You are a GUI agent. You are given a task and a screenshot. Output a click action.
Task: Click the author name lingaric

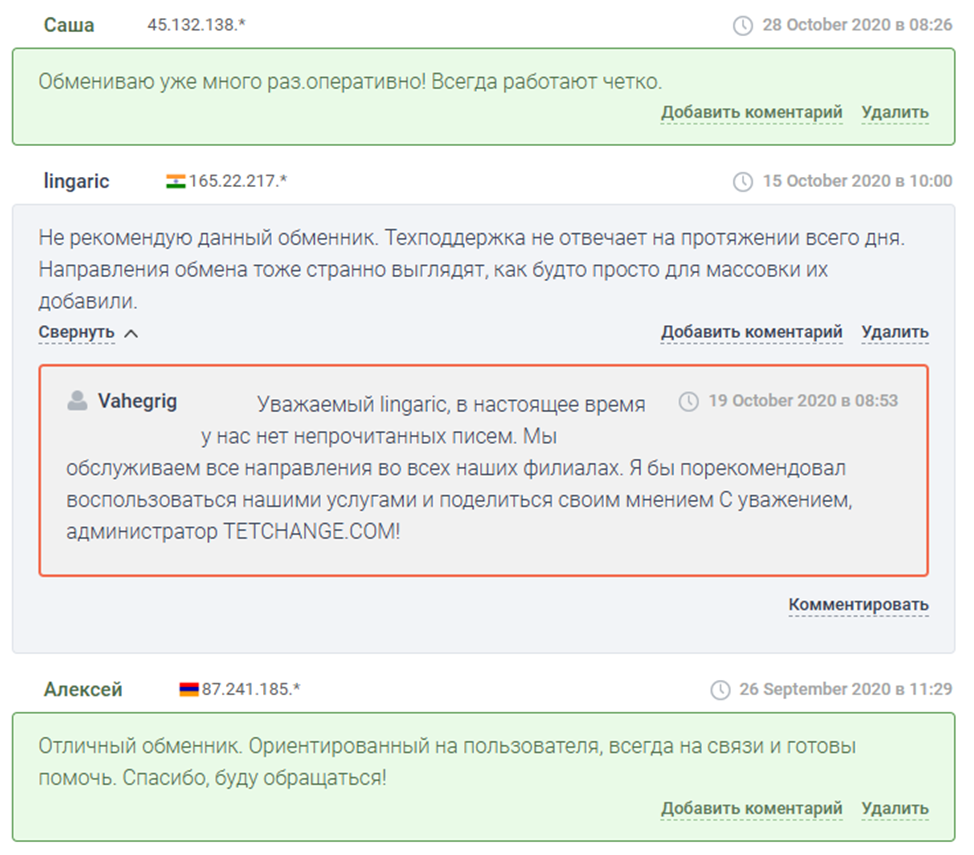pyautogui.click(x=76, y=181)
